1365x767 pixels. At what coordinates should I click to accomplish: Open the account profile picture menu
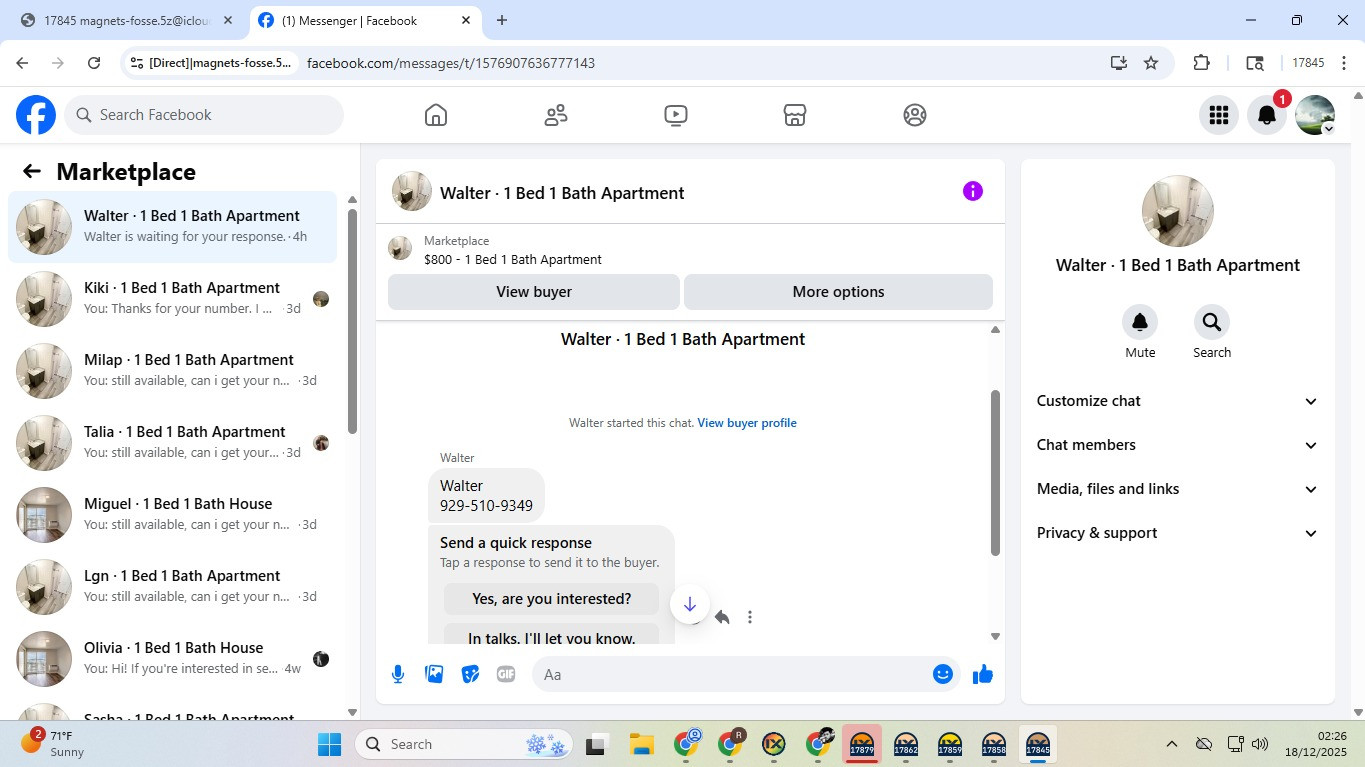[1315, 115]
